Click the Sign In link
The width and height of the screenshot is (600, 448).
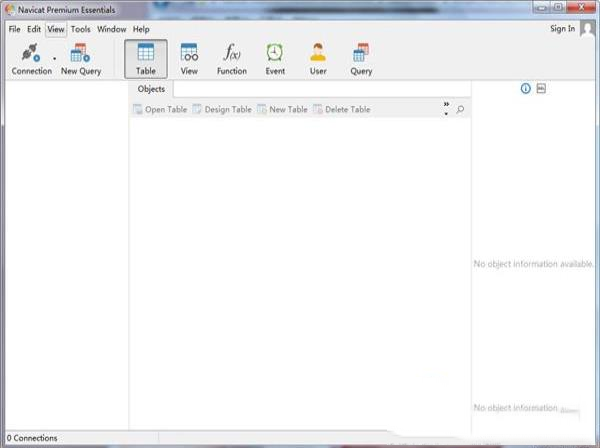pos(562,29)
